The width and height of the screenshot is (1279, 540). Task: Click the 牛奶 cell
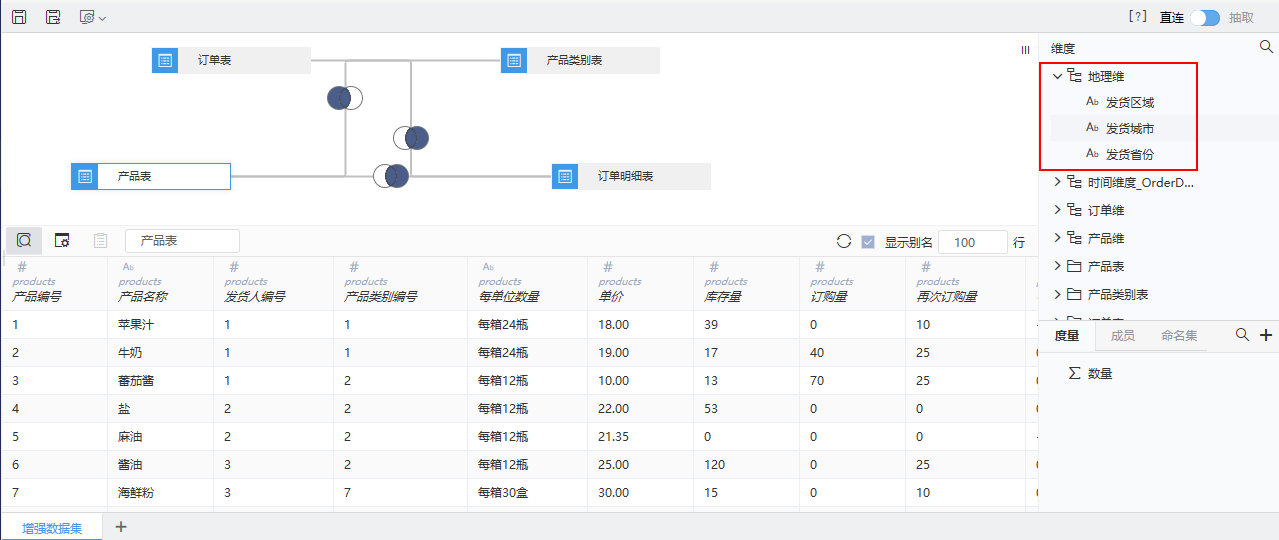point(130,353)
